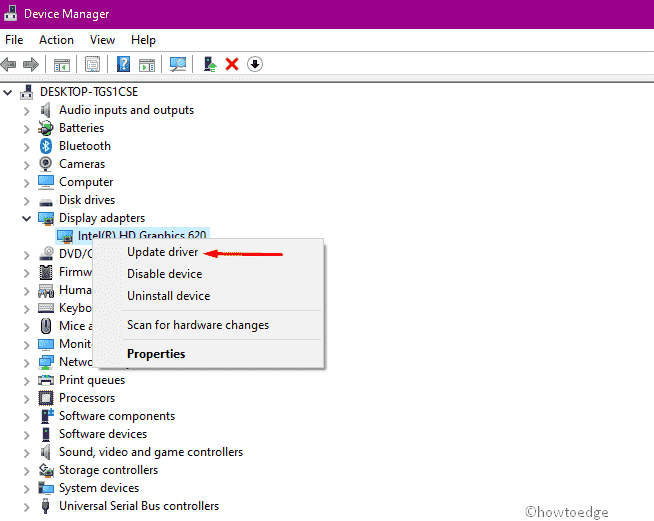654x521 pixels.
Task: Expand the Batteries category arrow
Action: [27, 128]
